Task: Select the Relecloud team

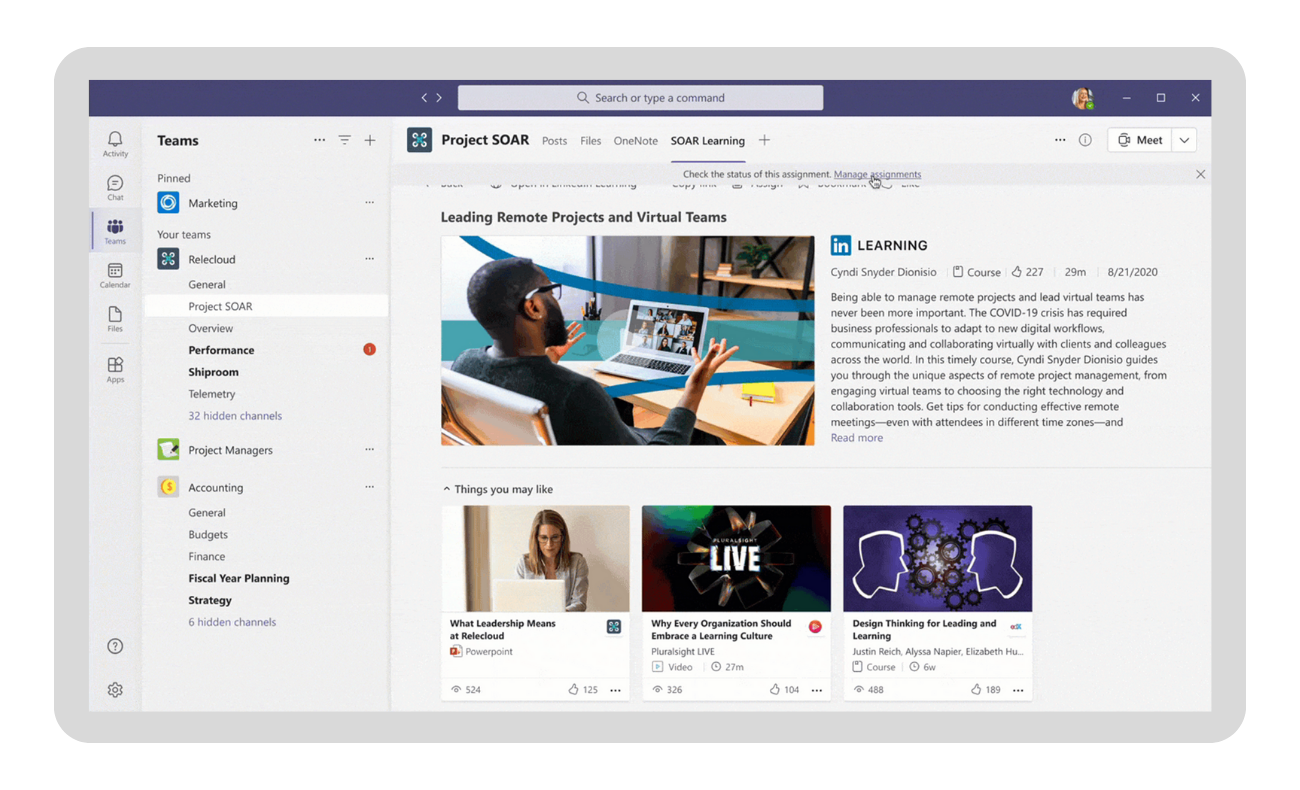Action: [212, 259]
